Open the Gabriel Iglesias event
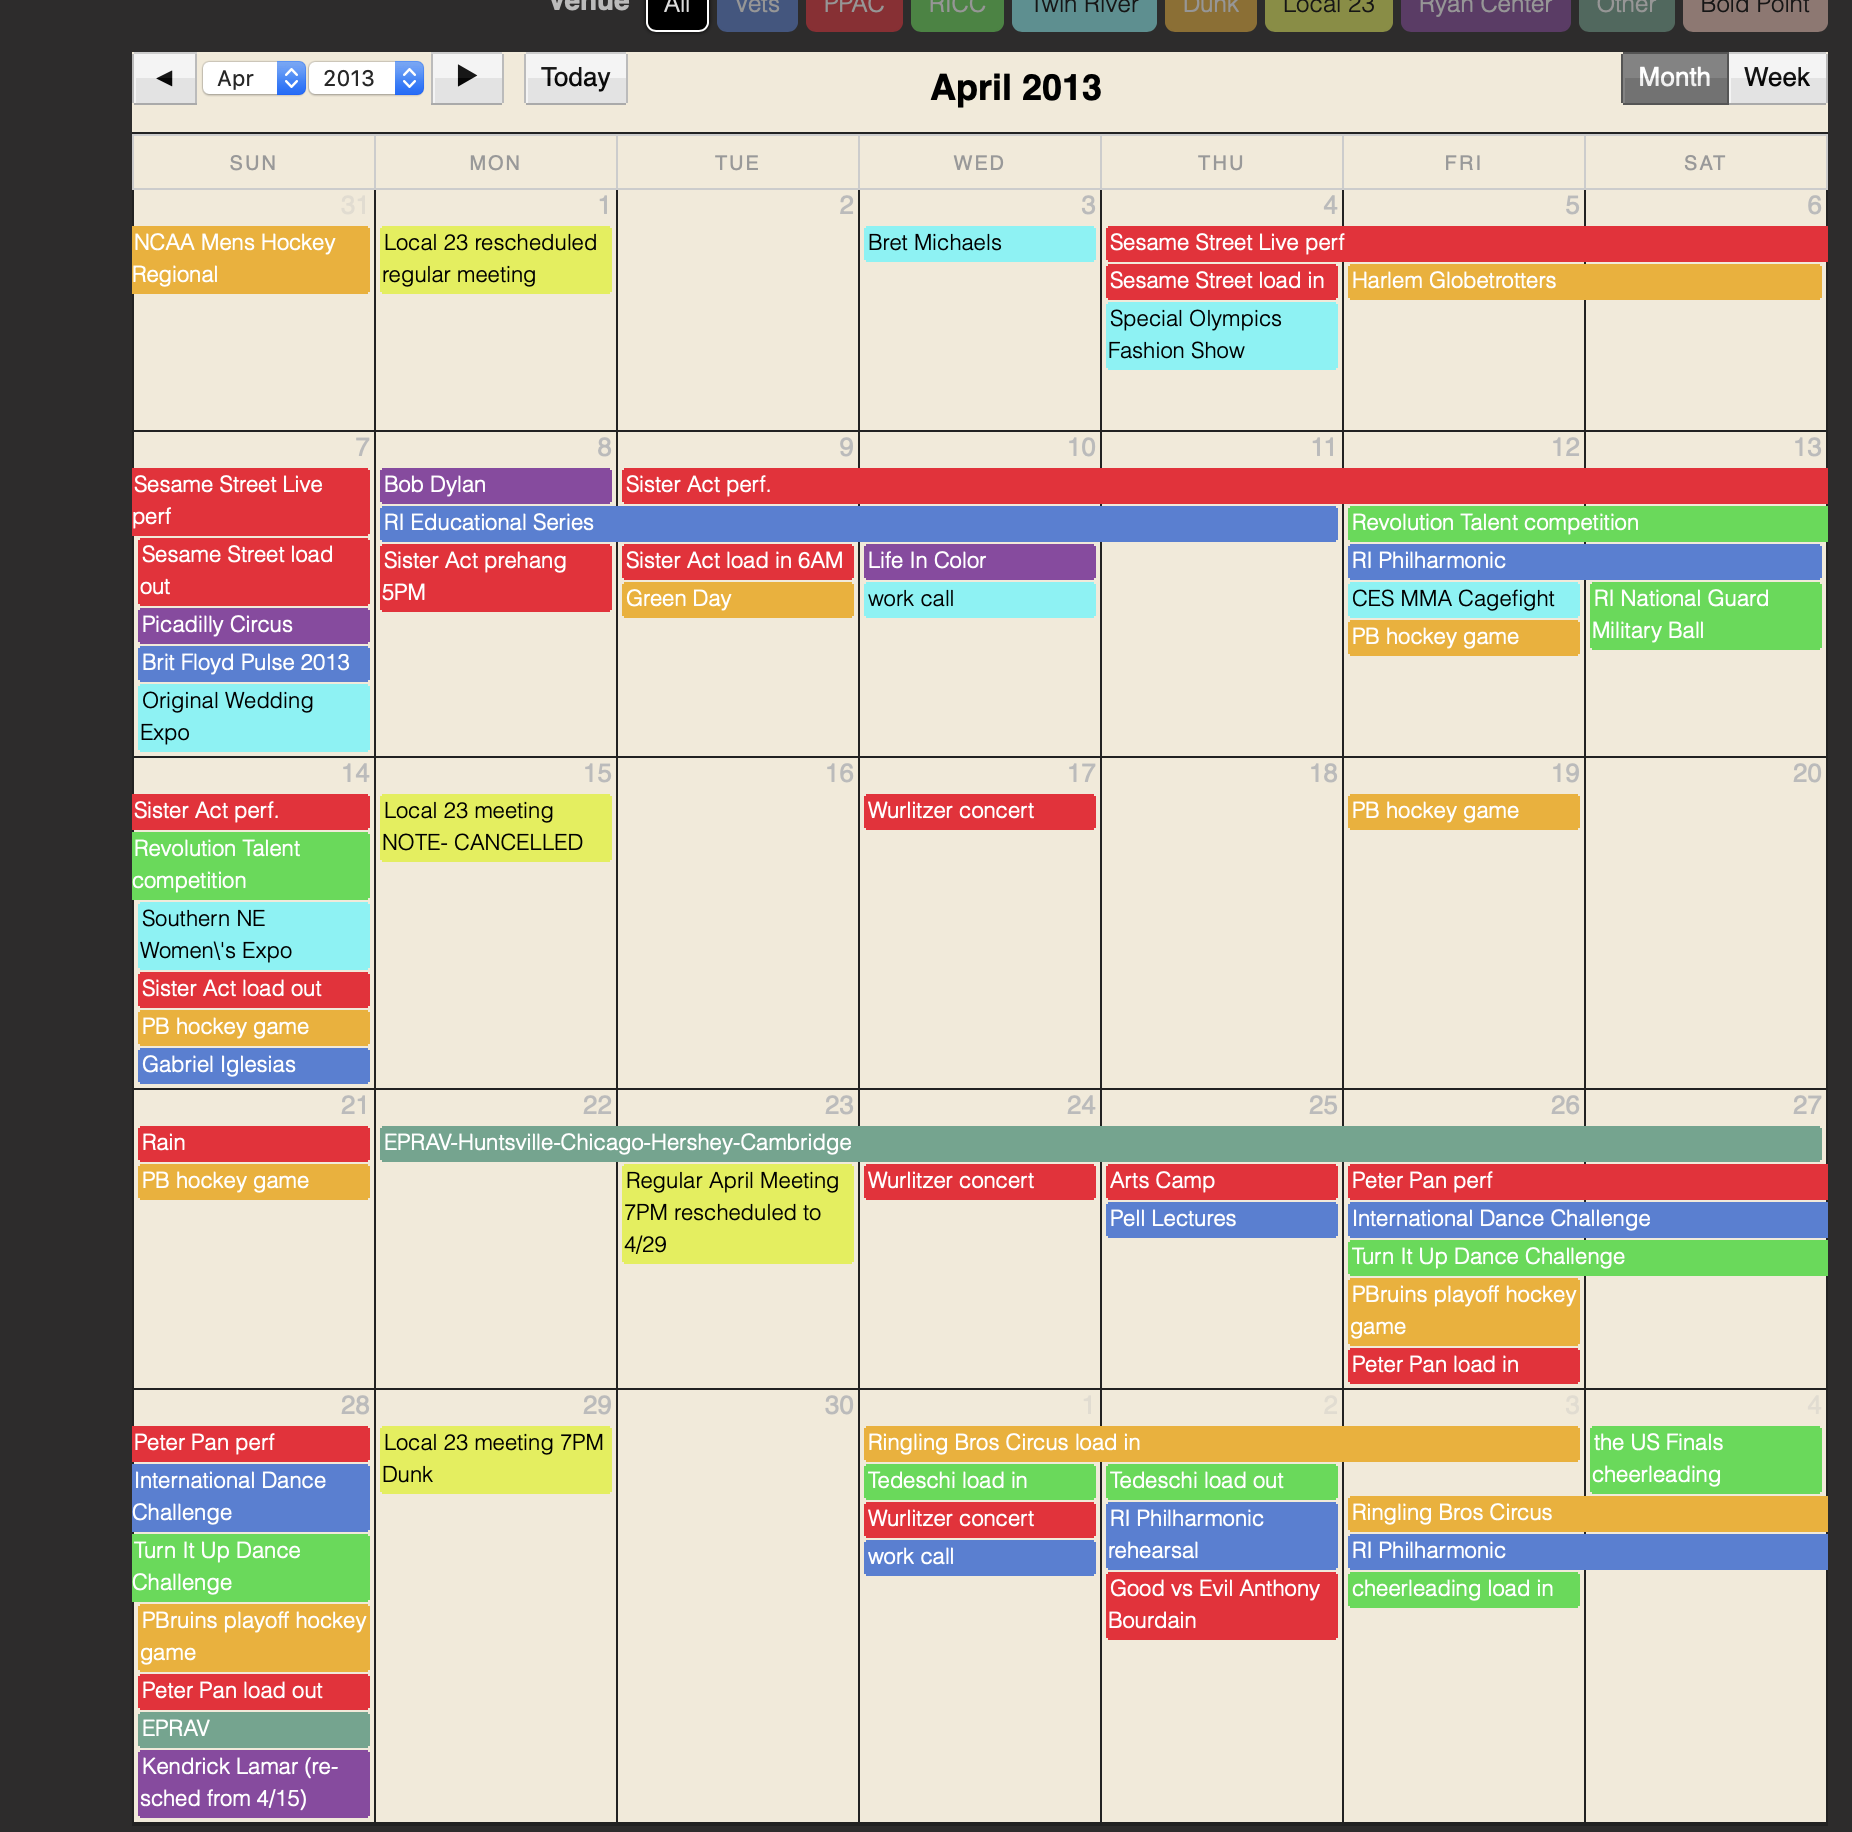 click(x=253, y=1065)
